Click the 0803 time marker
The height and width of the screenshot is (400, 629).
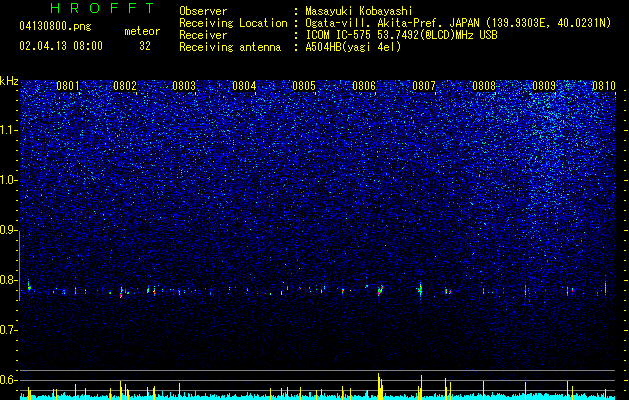coord(184,86)
